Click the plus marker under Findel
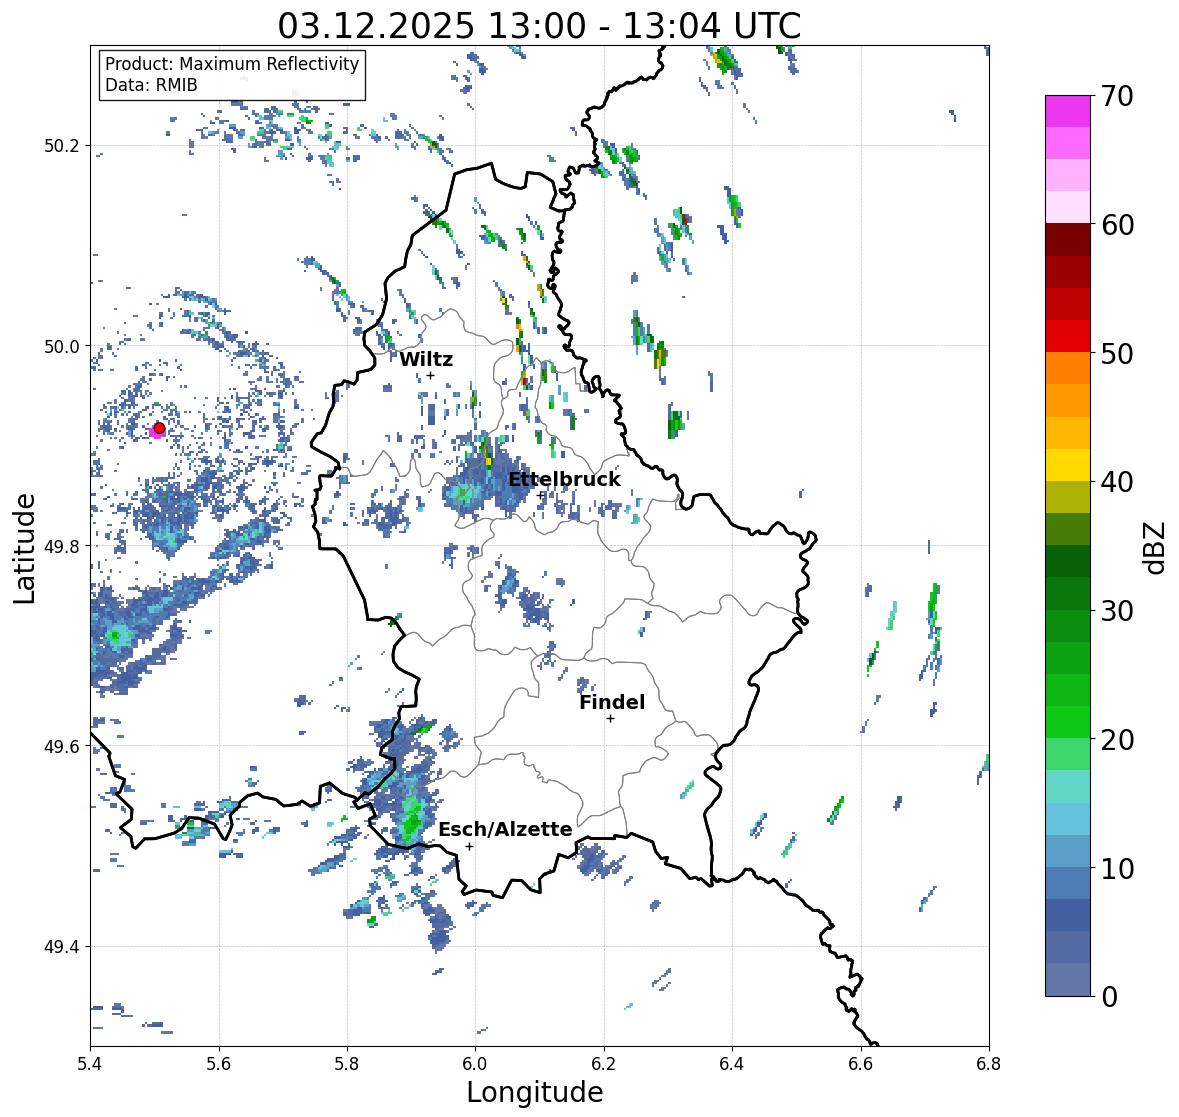Viewport: 1179px width, 1117px height. coord(611,719)
